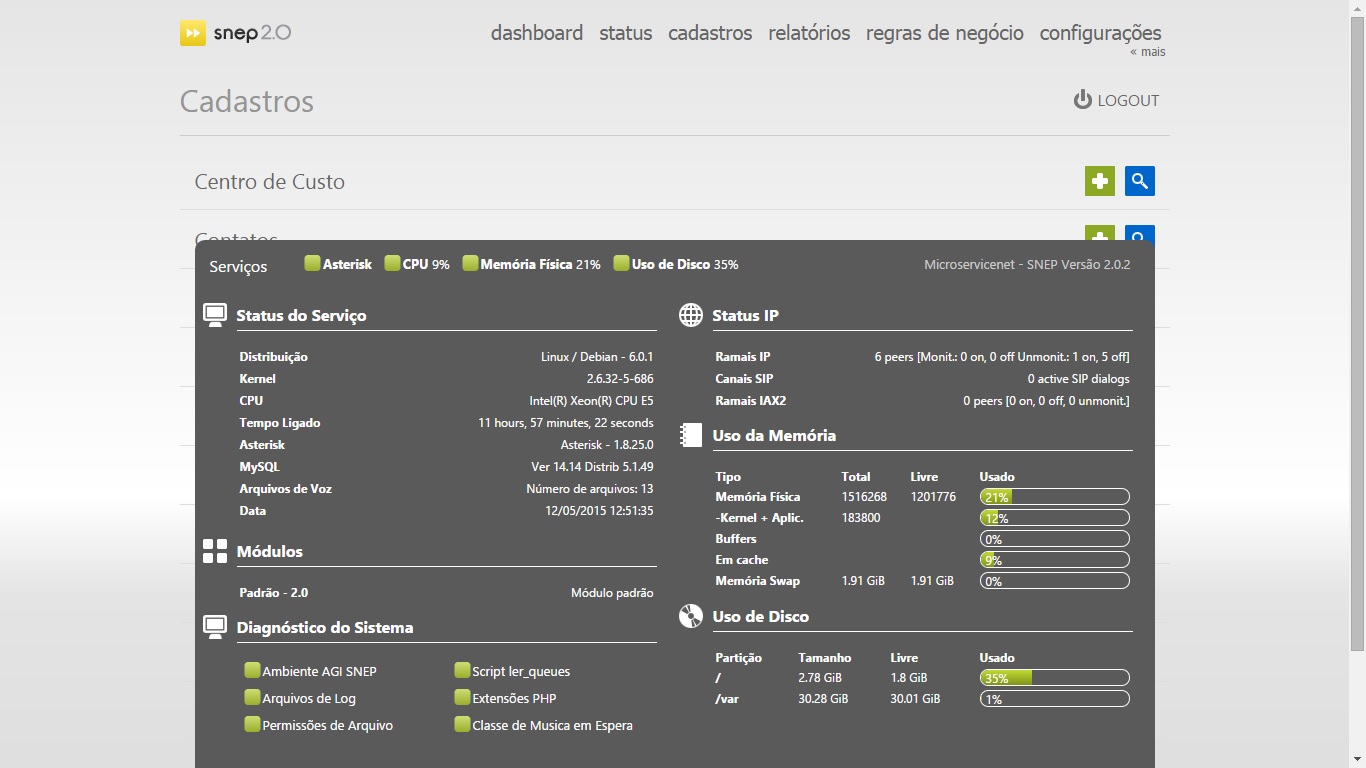Click the Ambiente AGI SNEP status box
1366x768 pixels.
(252, 670)
